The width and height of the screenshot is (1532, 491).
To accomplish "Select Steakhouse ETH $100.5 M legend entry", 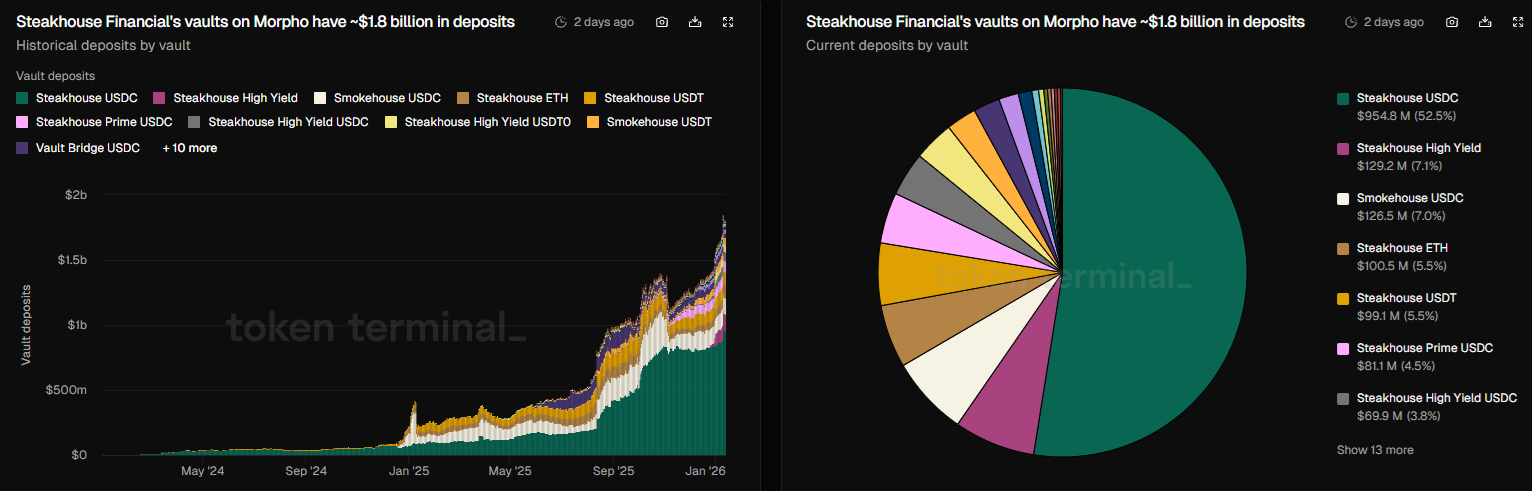I will tap(1401, 256).
